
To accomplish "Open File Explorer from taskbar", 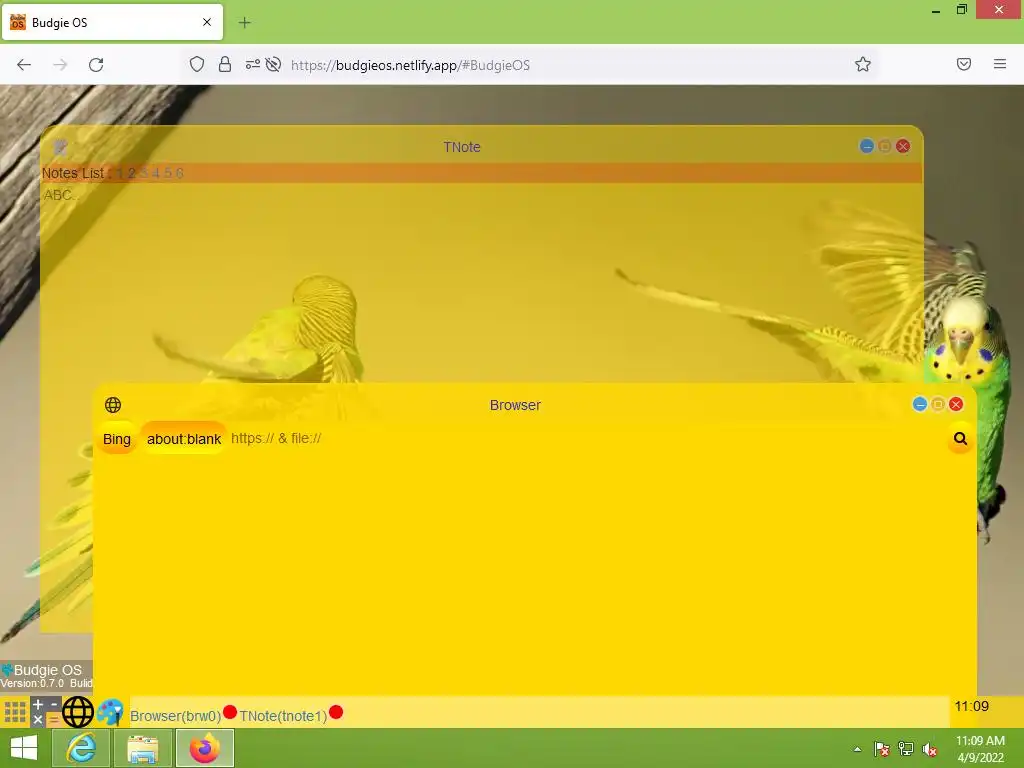I will tap(142, 748).
